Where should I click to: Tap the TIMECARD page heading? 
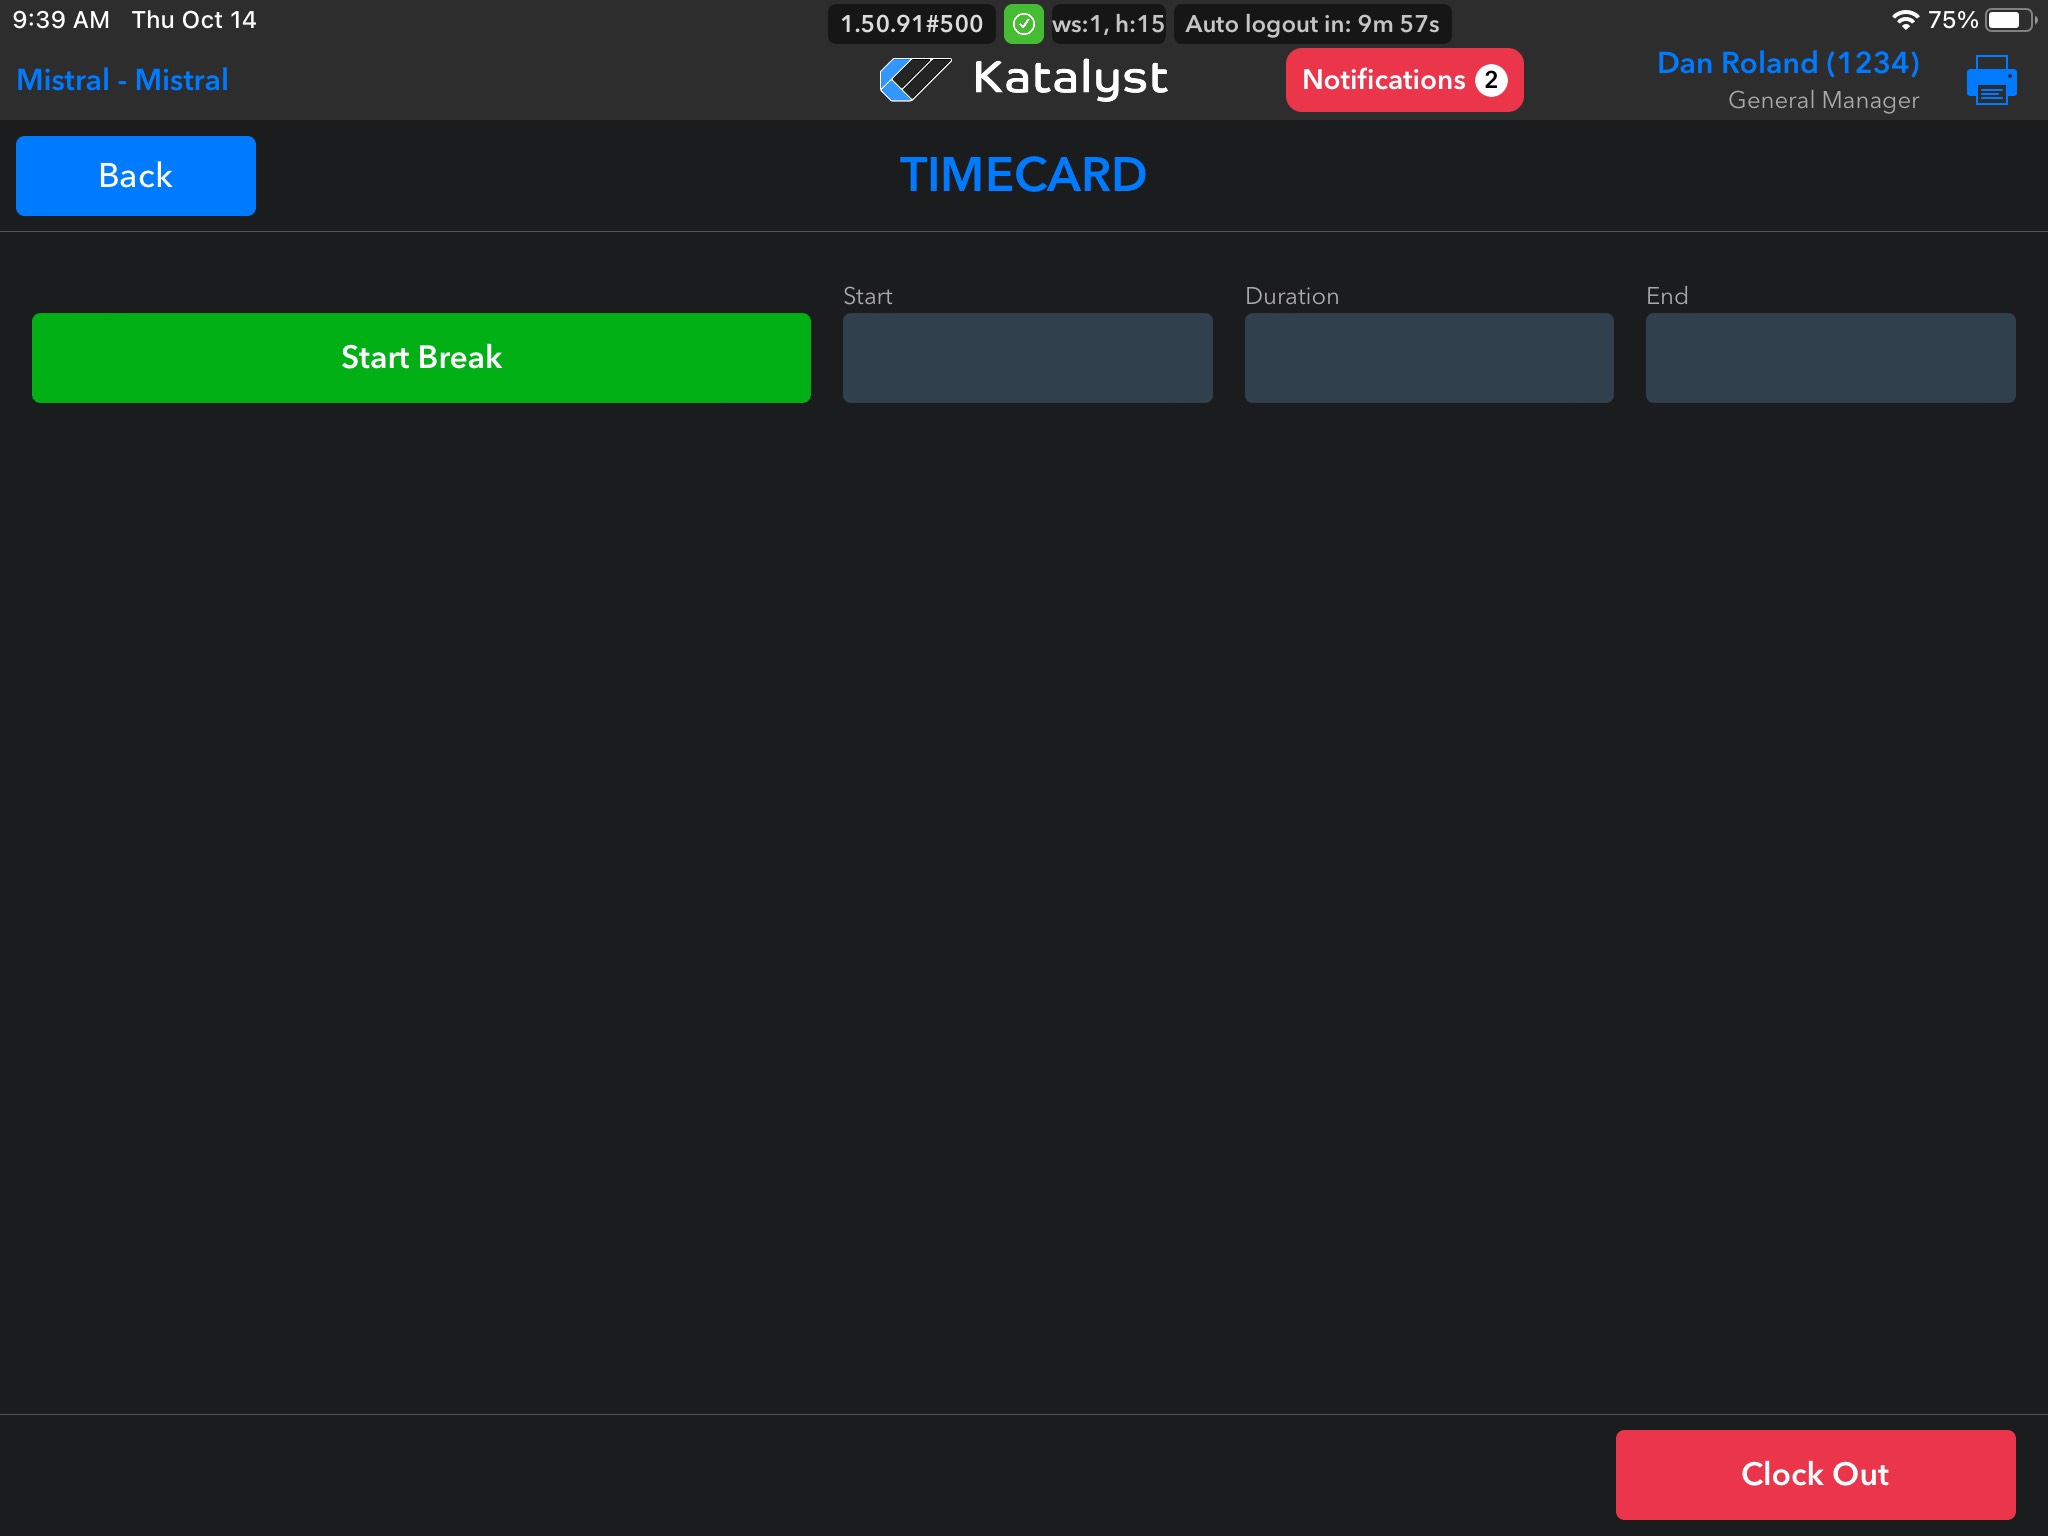1022,175
